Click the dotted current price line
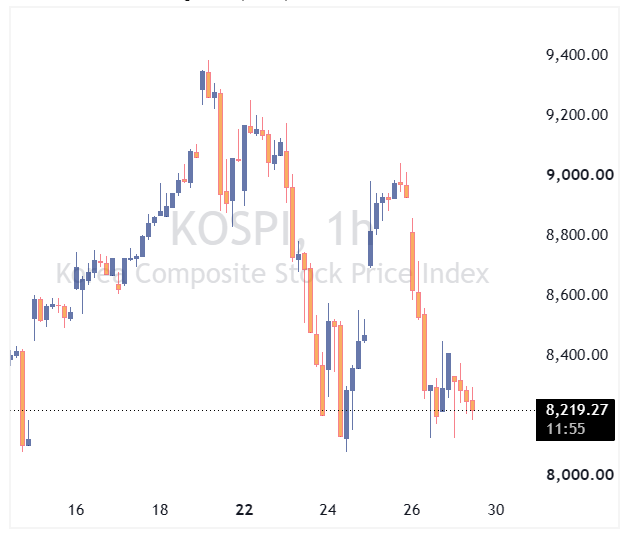Screen dimensions: 629x547 coord(272,410)
